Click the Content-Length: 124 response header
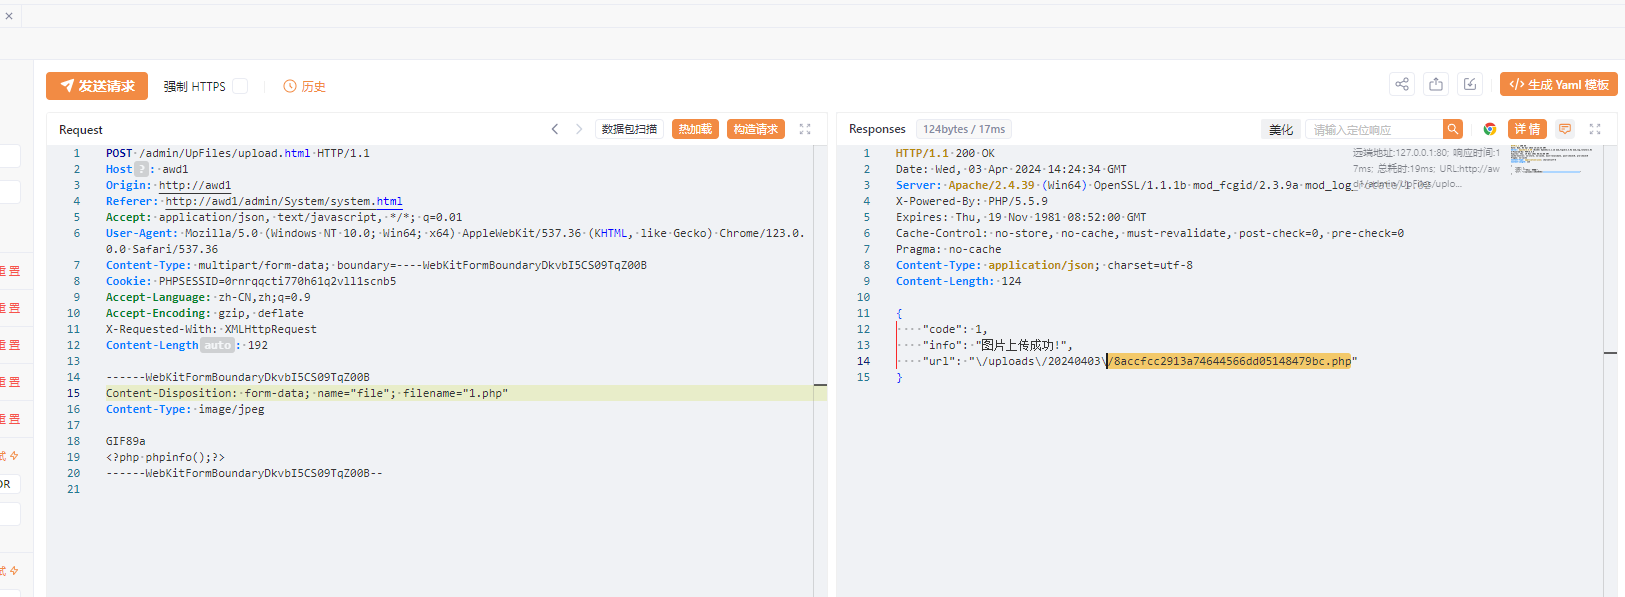Viewport: 1625px width, 597px height. pos(958,281)
